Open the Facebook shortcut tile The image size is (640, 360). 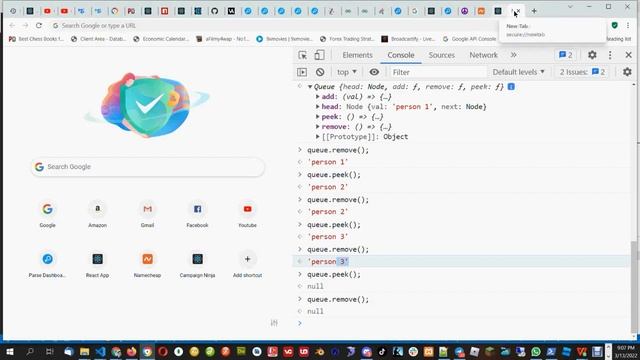[x=198, y=214]
